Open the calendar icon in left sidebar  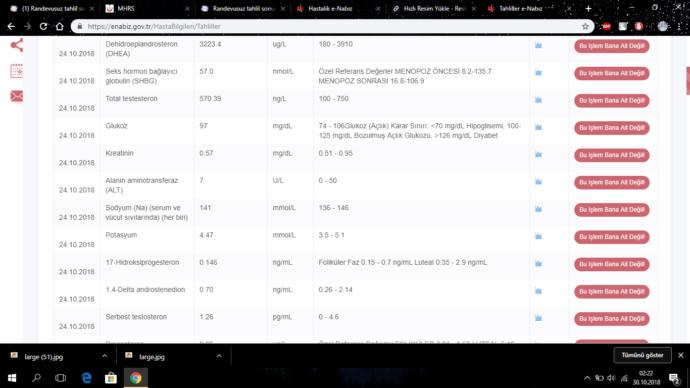17,71
